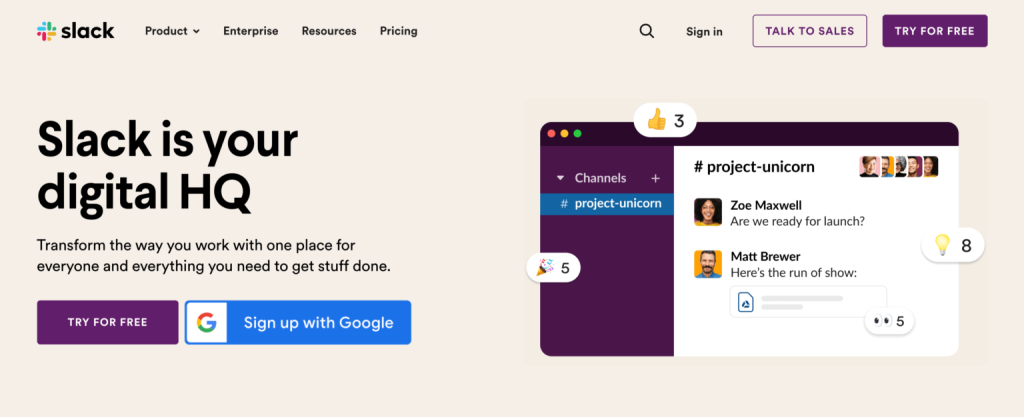Click the document file attachment icon
1024x417 pixels.
pyautogui.click(x=745, y=302)
